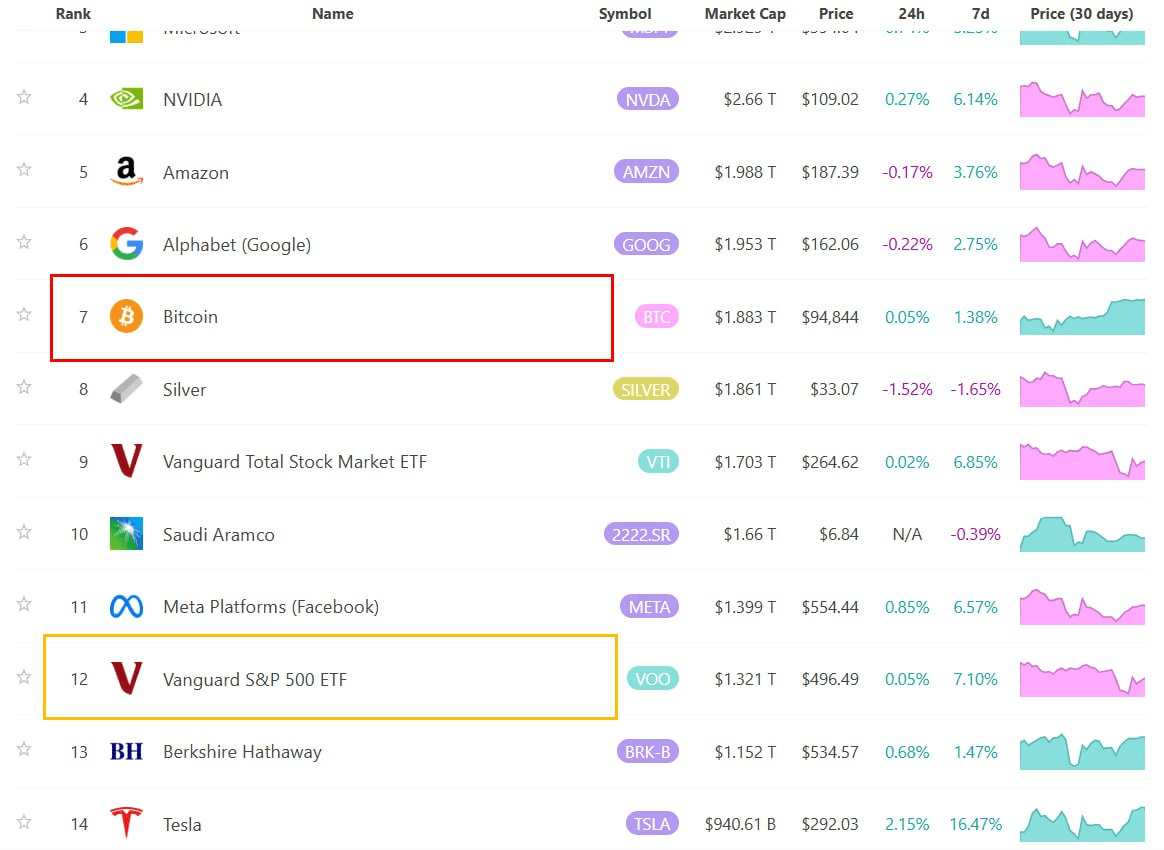Screen dimensions: 1164x850
Task: Click Bitcoin's price value $94,844
Action: [x=830, y=318]
